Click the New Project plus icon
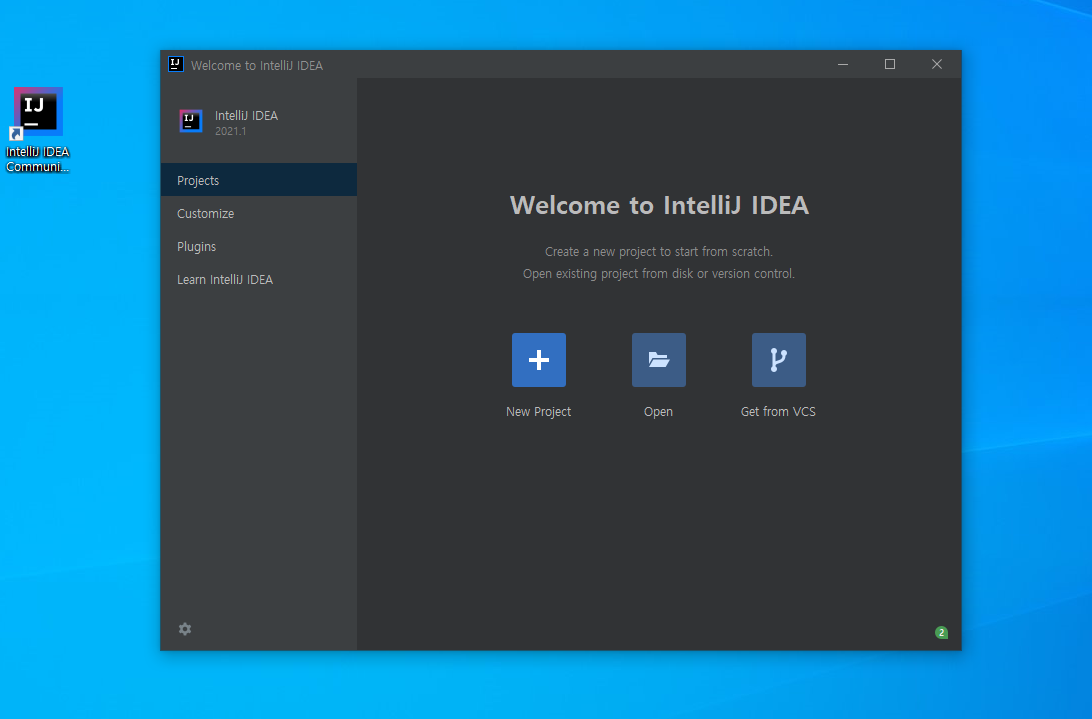The image size is (1092, 719). click(538, 360)
